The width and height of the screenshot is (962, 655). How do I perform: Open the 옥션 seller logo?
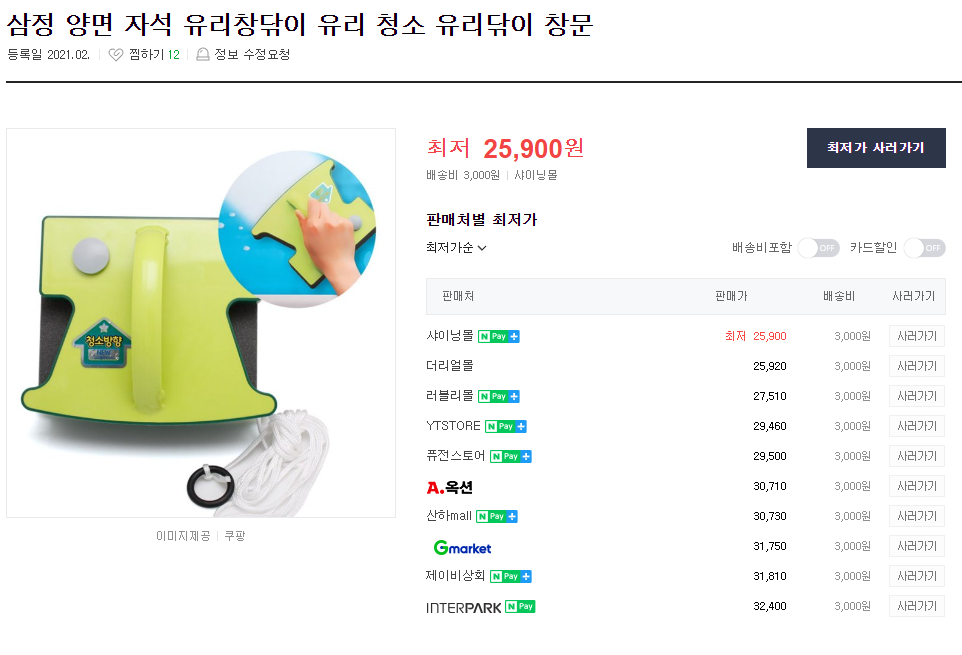(x=450, y=487)
